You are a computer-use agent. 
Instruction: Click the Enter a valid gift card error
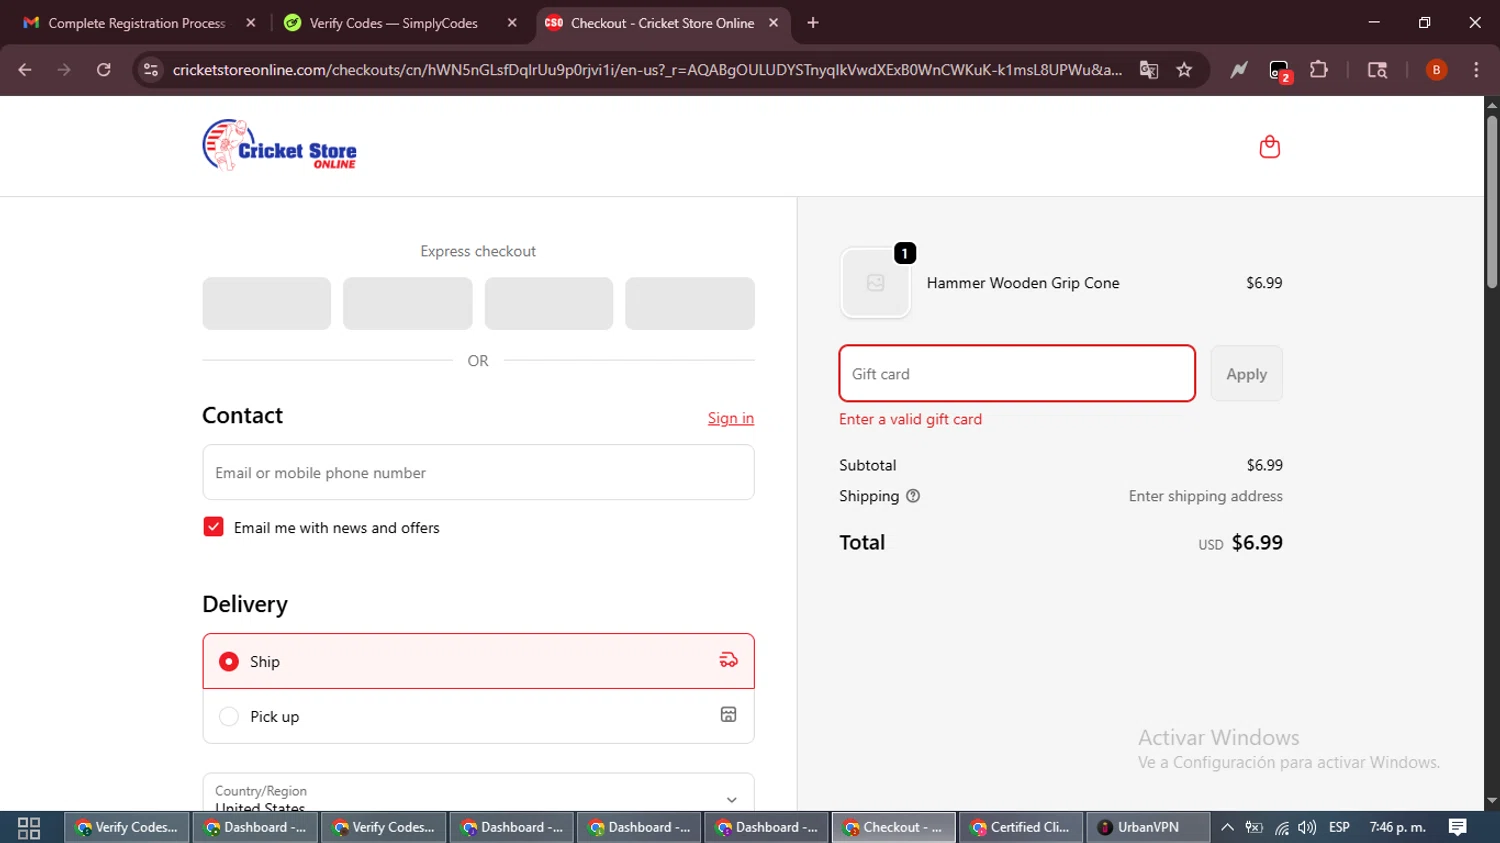pos(910,419)
